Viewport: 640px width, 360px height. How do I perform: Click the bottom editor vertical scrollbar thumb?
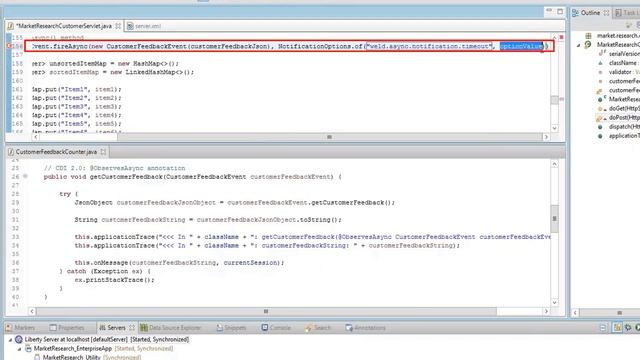tap(554, 218)
